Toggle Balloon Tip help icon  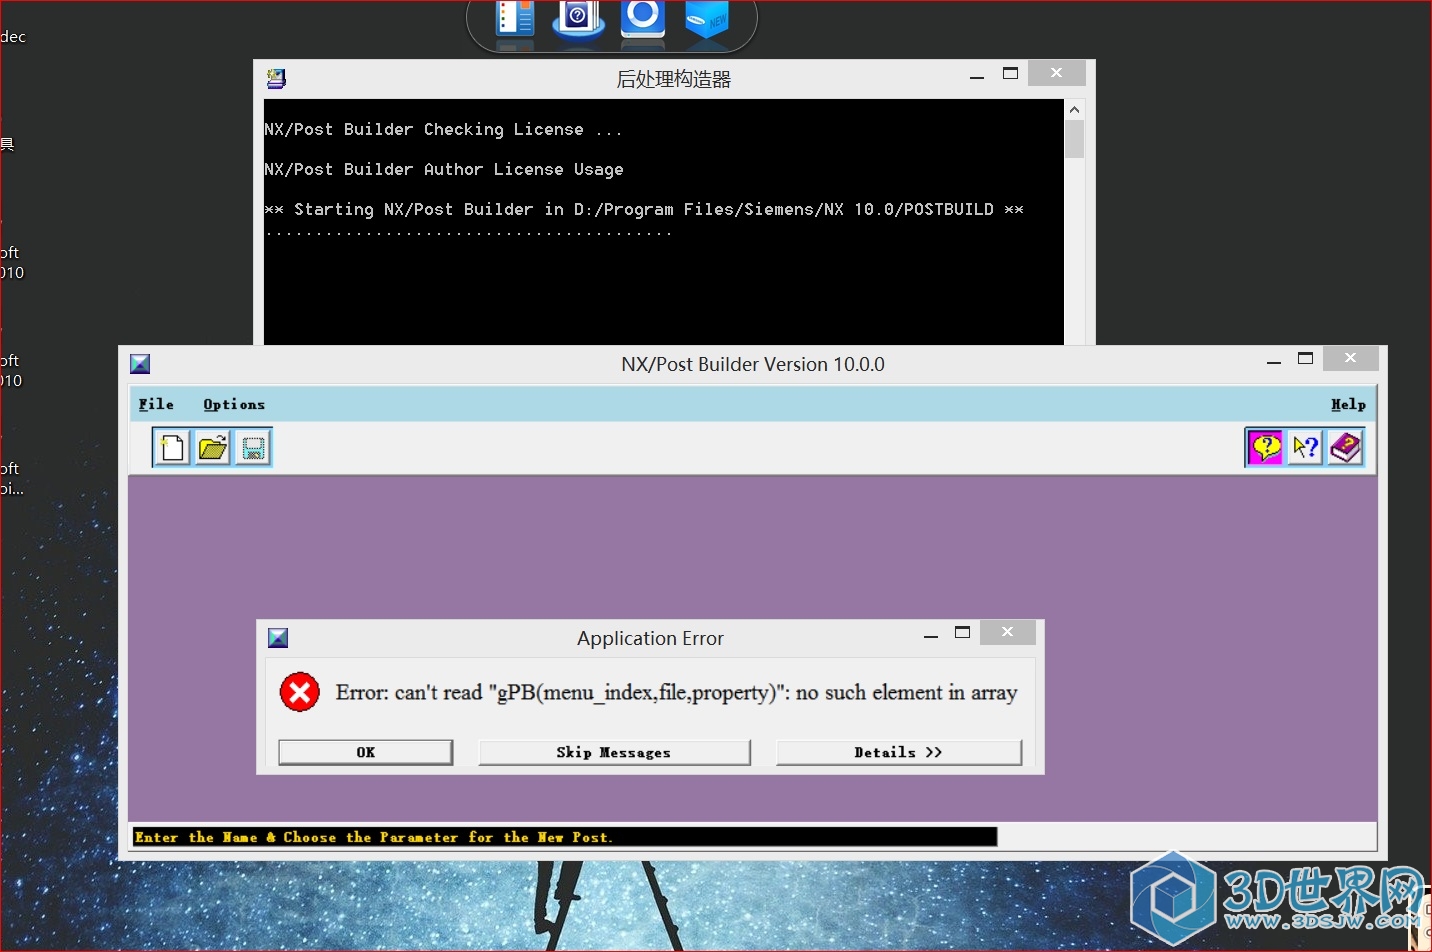[1265, 448]
